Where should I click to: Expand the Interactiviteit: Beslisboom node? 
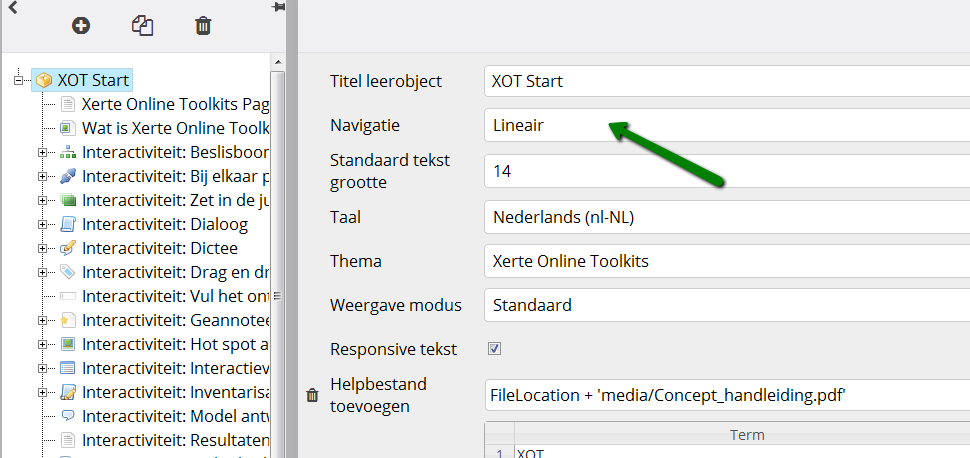[x=42, y=152]
